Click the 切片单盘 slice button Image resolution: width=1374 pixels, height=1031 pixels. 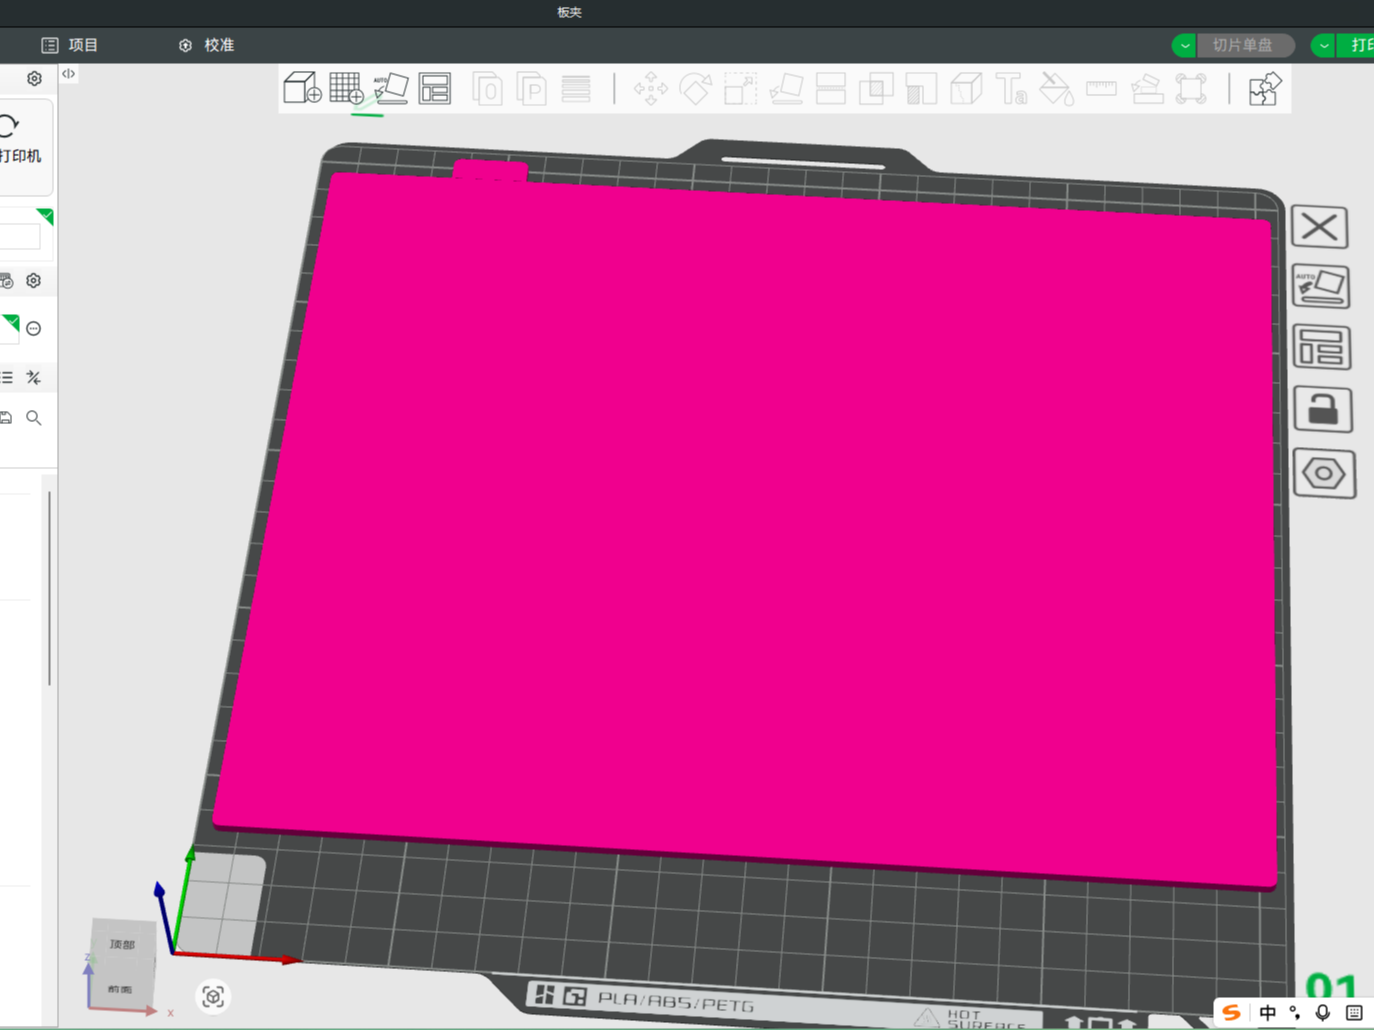[x=1245, y=45]
